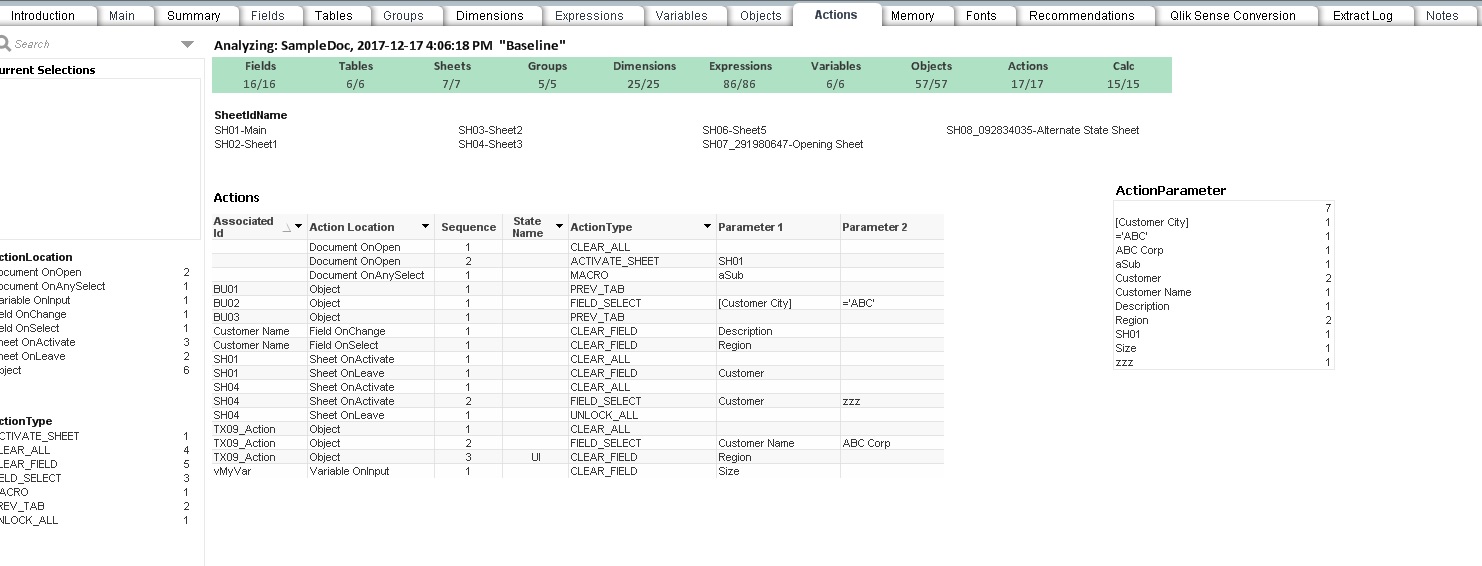Click the aSub parameter cell

778,275
